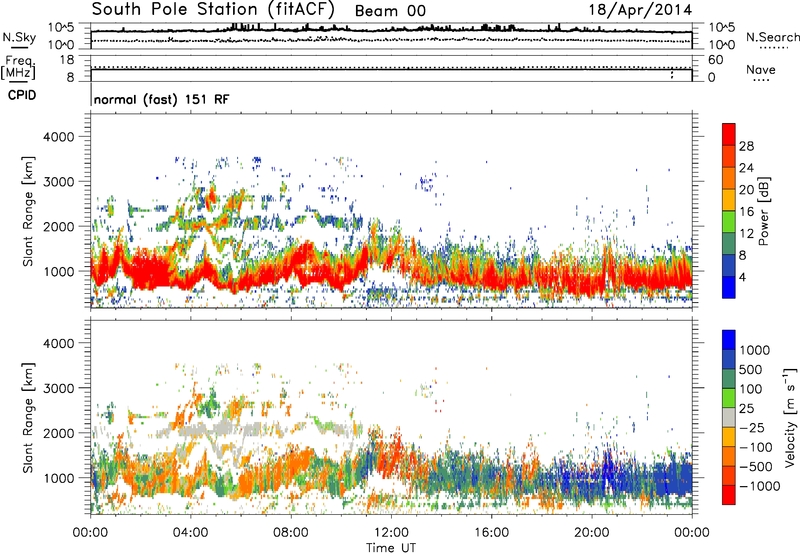
Task: Click the '20:00' time axis label
Action: click(592, 533)
